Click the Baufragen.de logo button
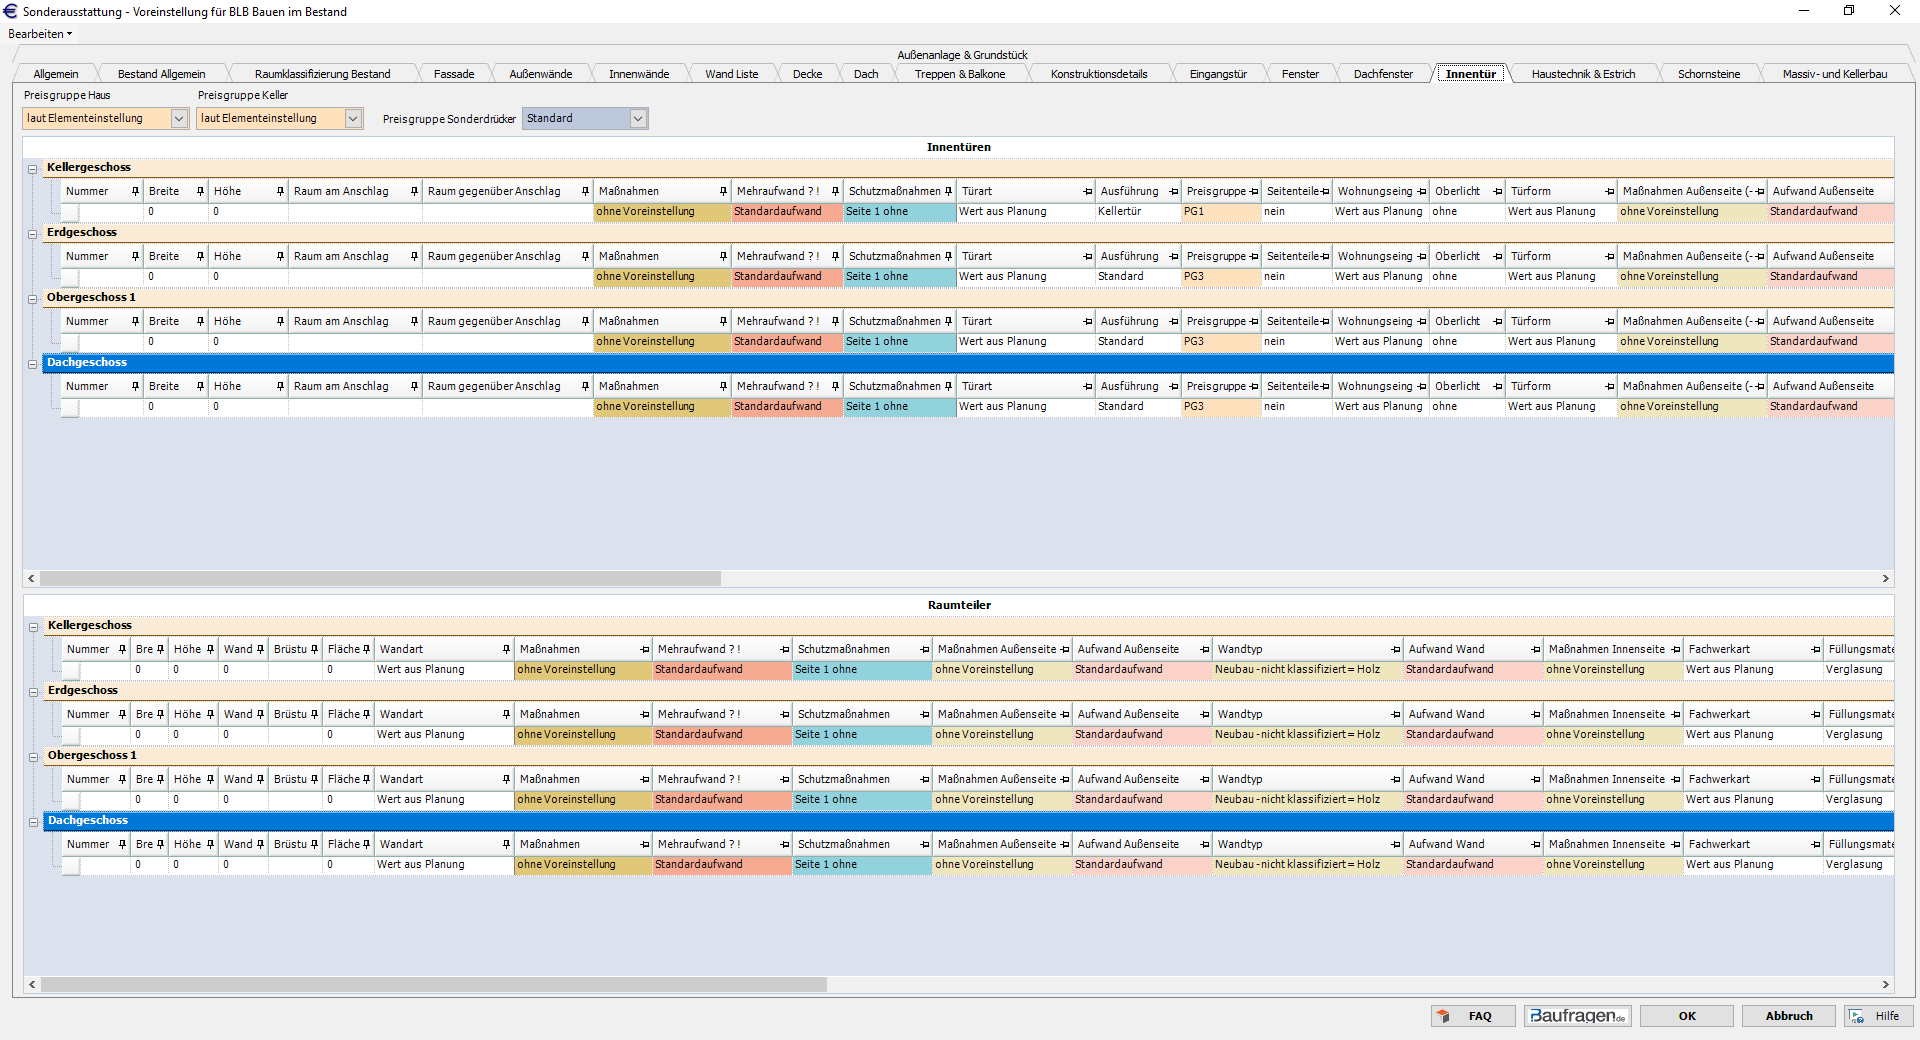The height and width of the screenshot is (1040, 1920). tap(1577, 1016)
